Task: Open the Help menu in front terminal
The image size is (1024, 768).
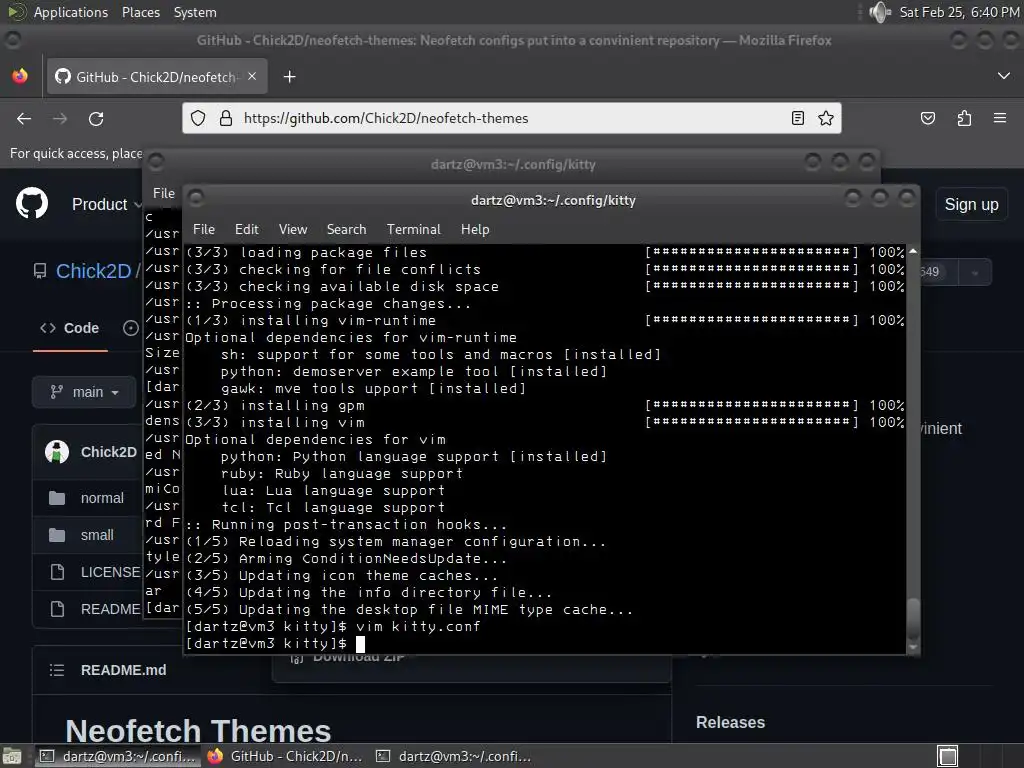Action: tap(475, 229)
